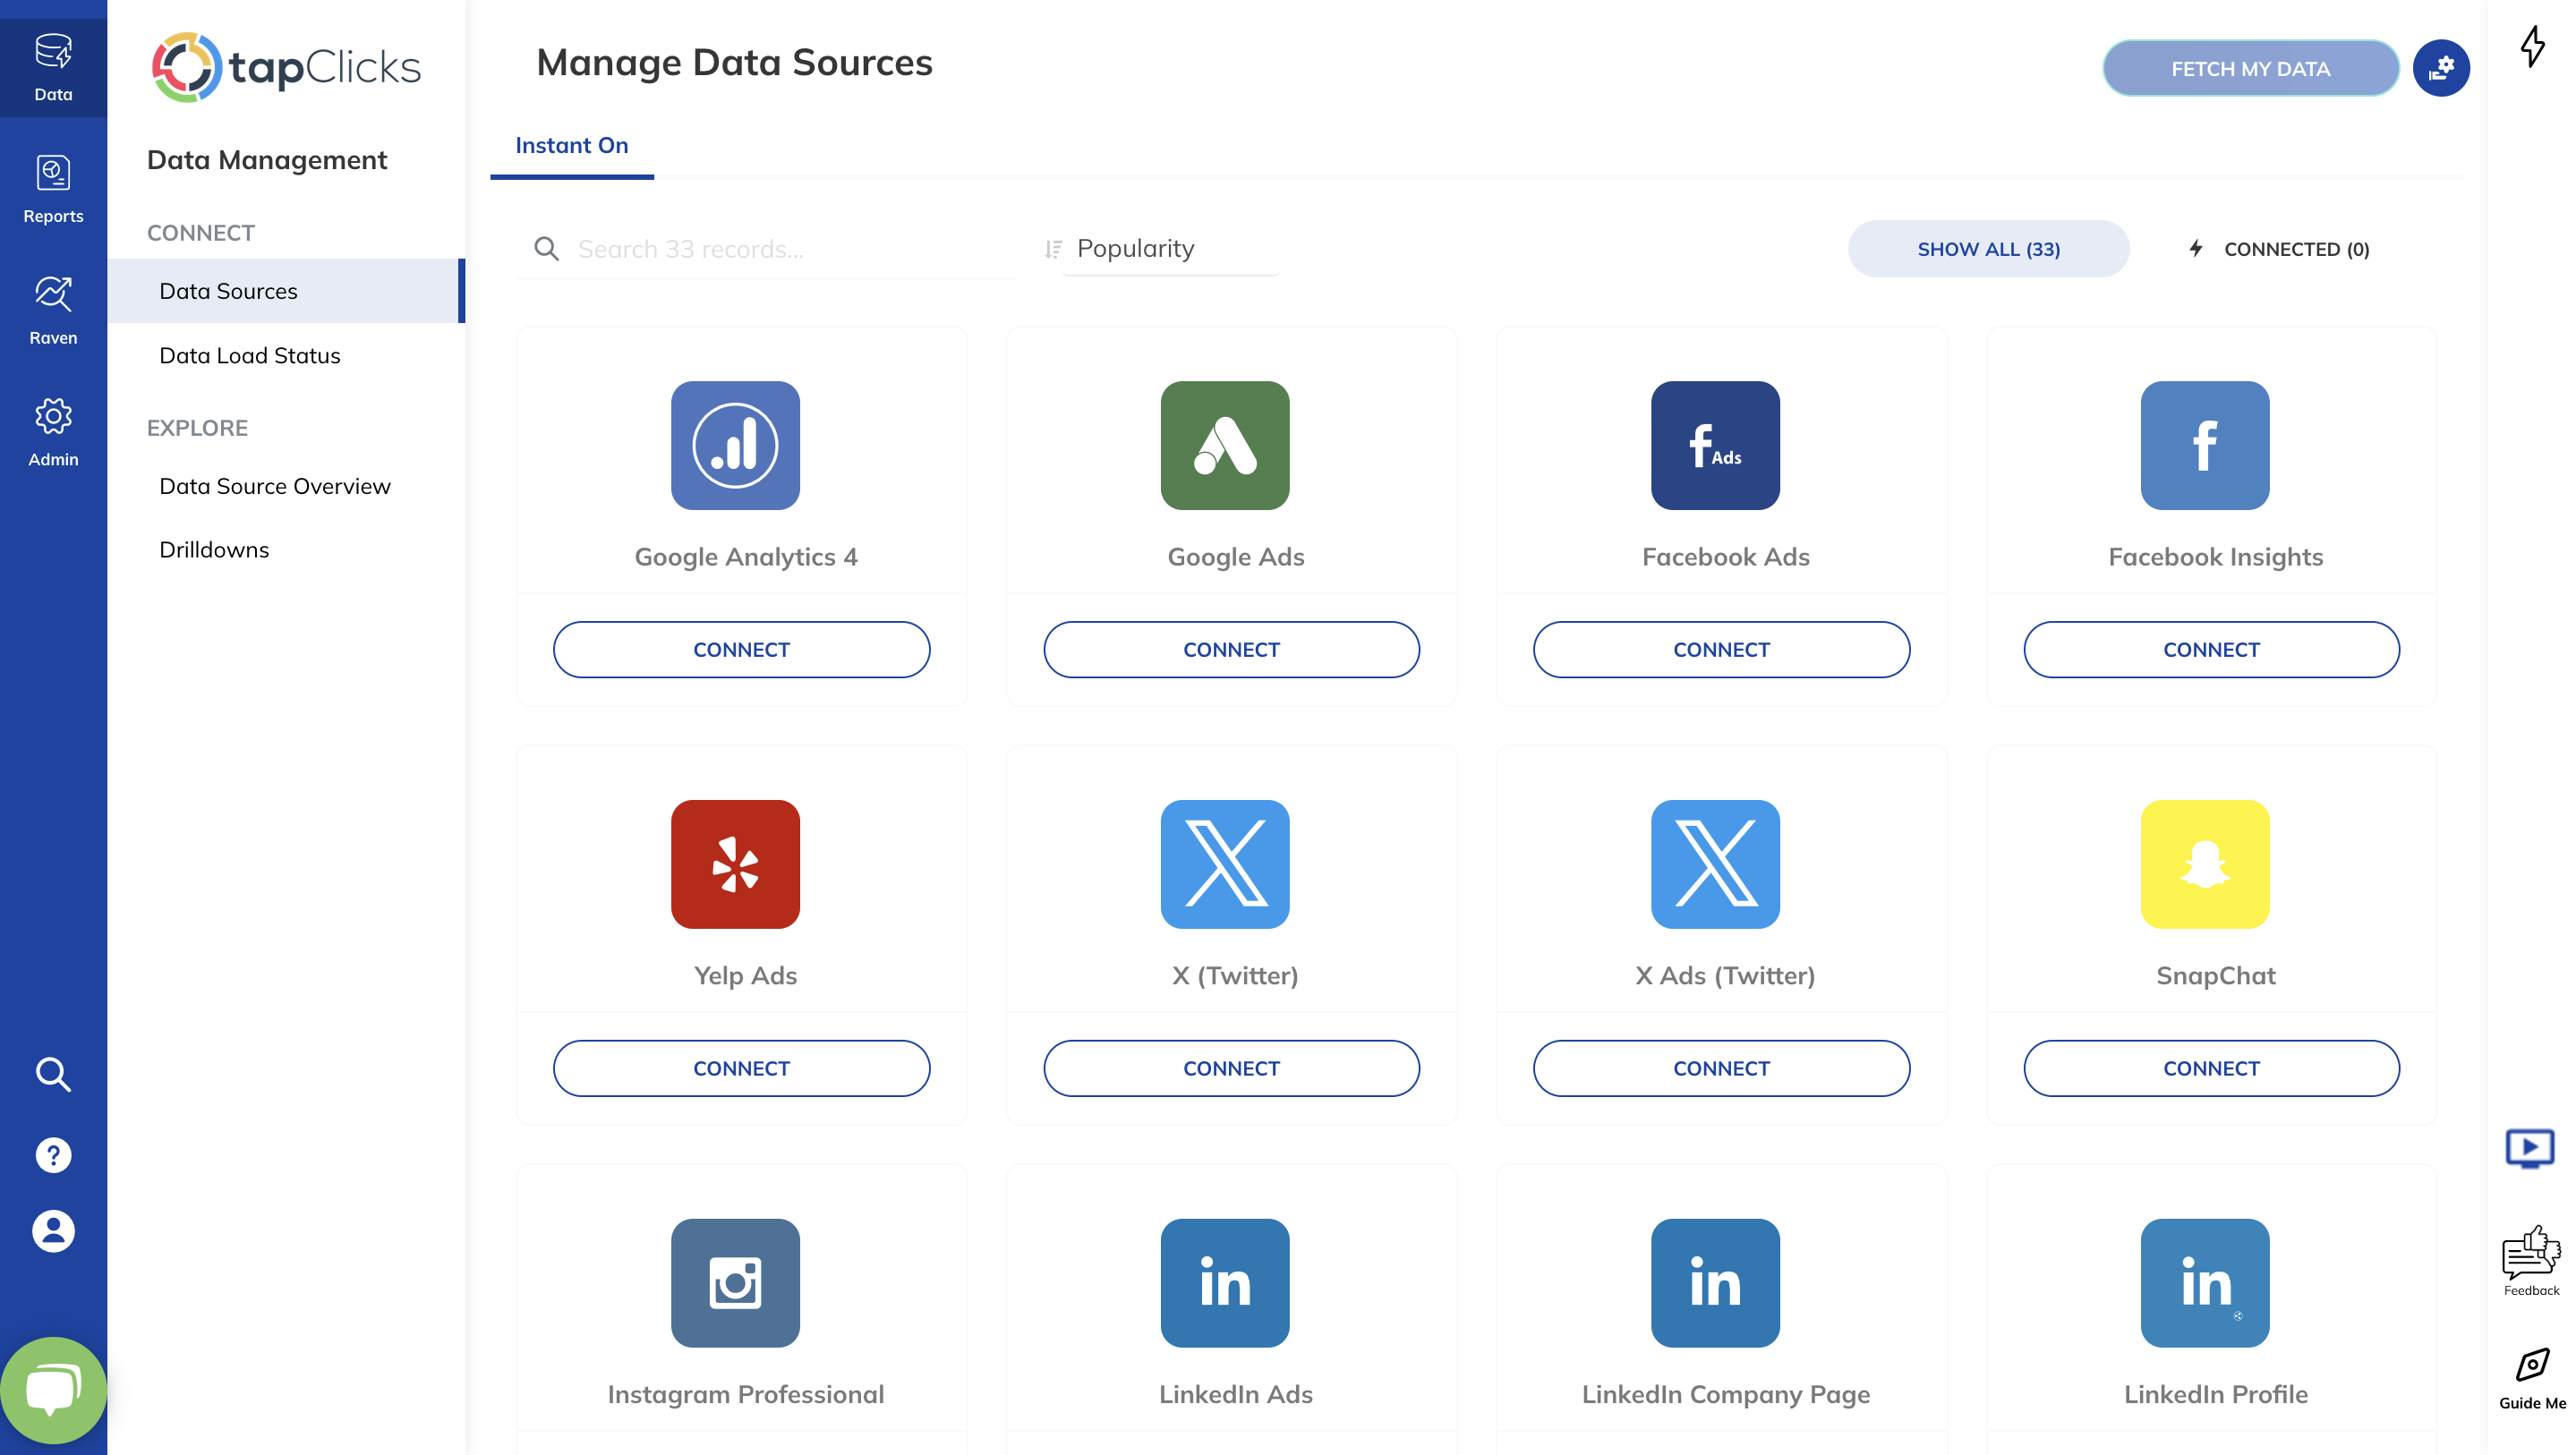Open the Data section in left rail

pos(53,68)
